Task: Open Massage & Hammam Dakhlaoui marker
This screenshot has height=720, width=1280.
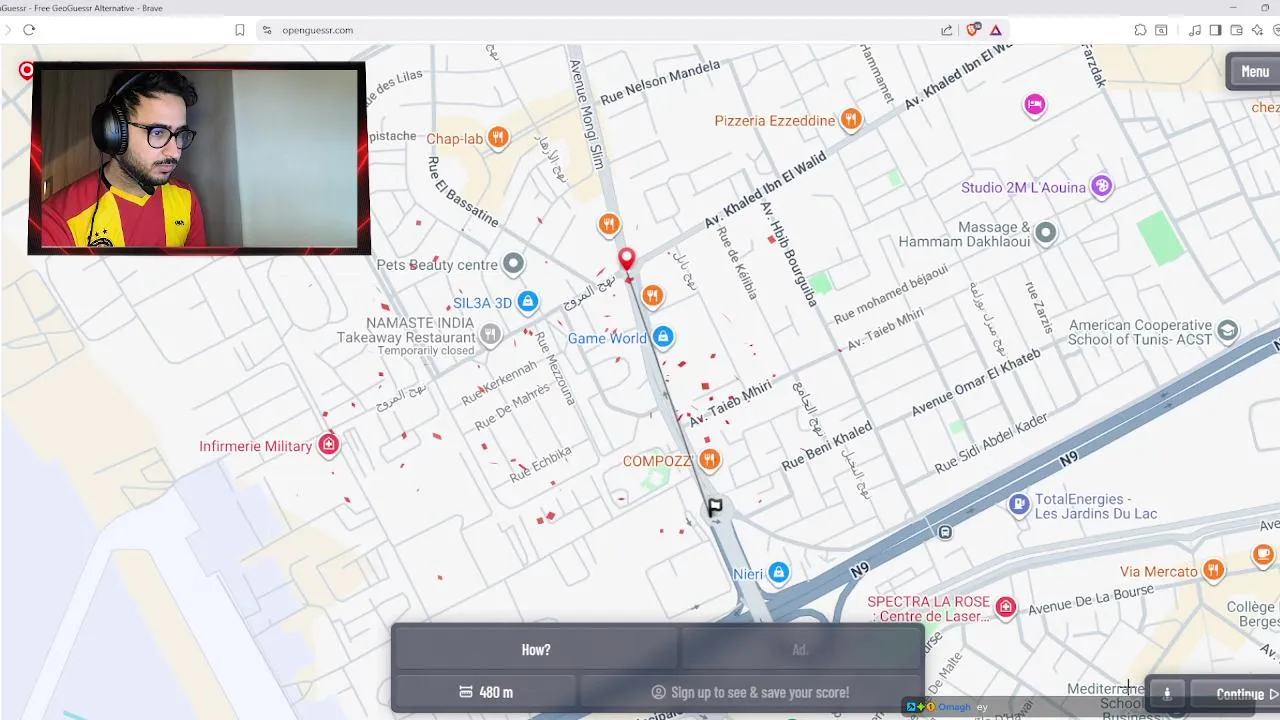Action: click(1045, 233)
